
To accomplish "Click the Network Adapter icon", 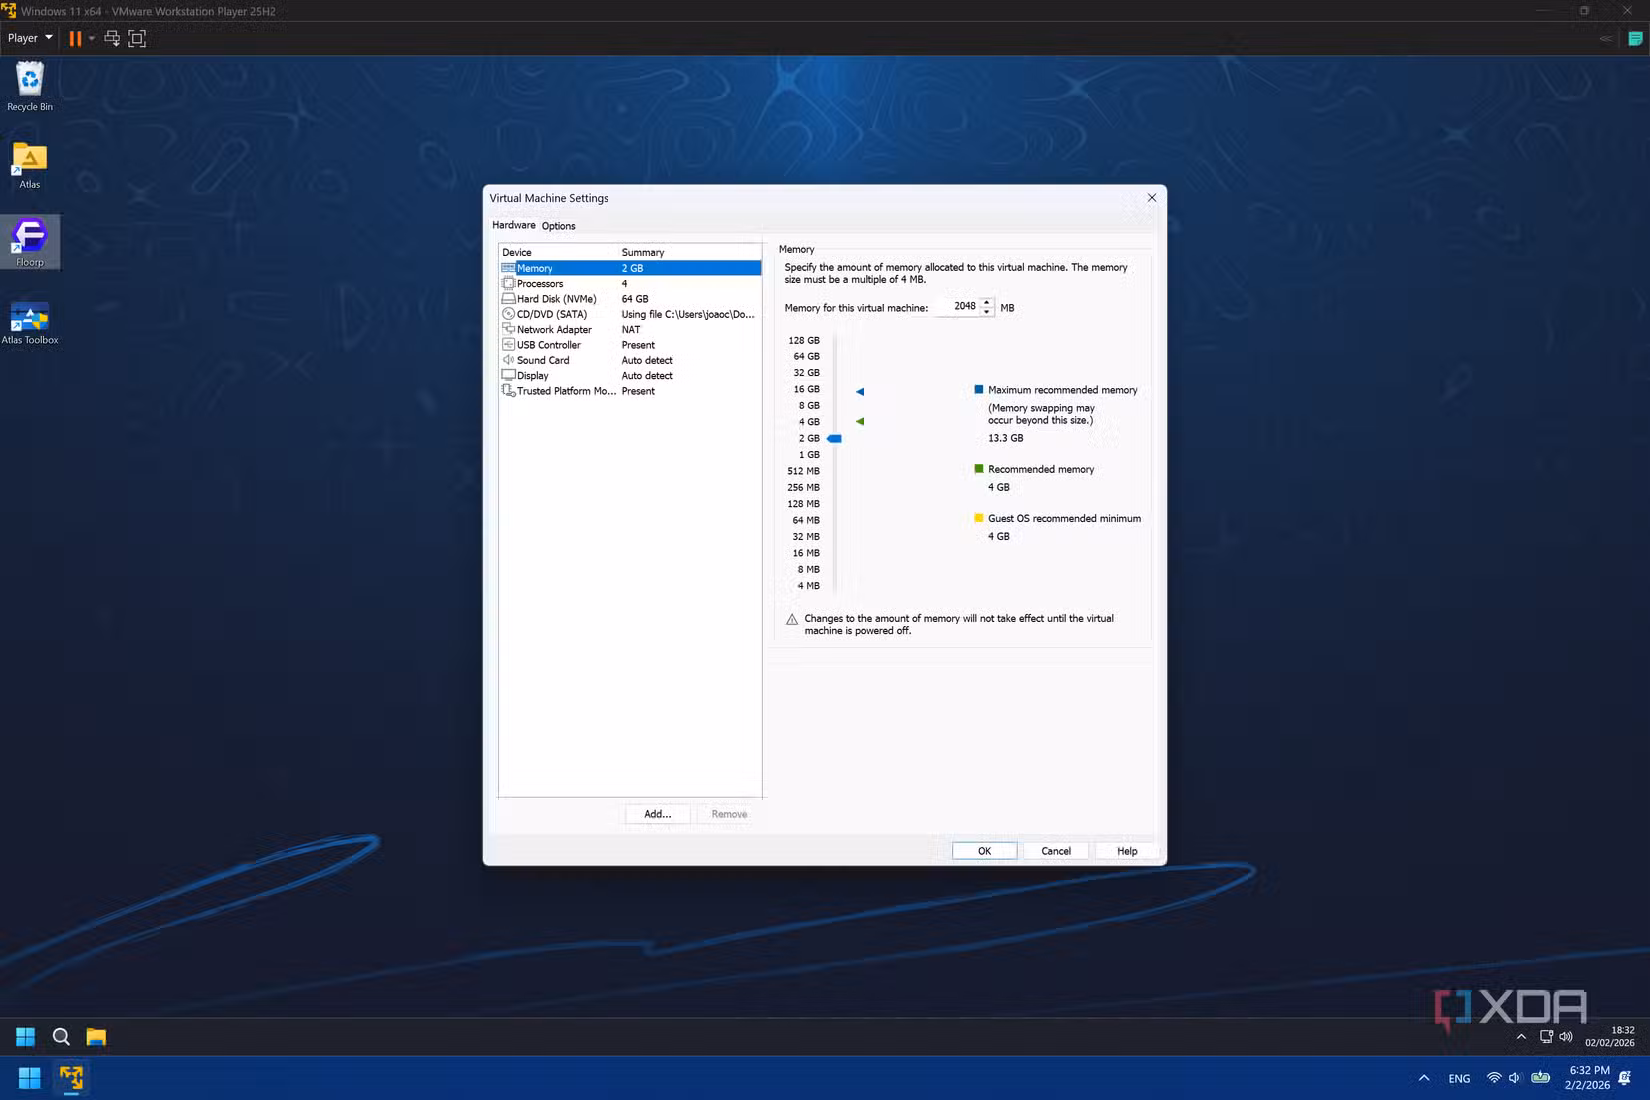I will click(x=508, y=329).
